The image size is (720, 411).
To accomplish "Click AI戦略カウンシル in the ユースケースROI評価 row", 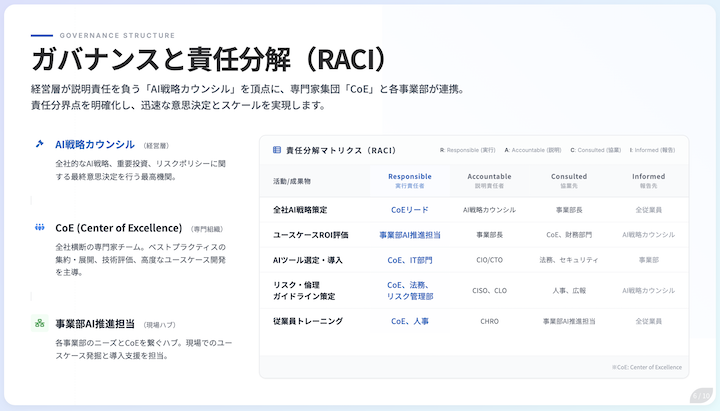I will pyautogui.click(x=648, y=235).
